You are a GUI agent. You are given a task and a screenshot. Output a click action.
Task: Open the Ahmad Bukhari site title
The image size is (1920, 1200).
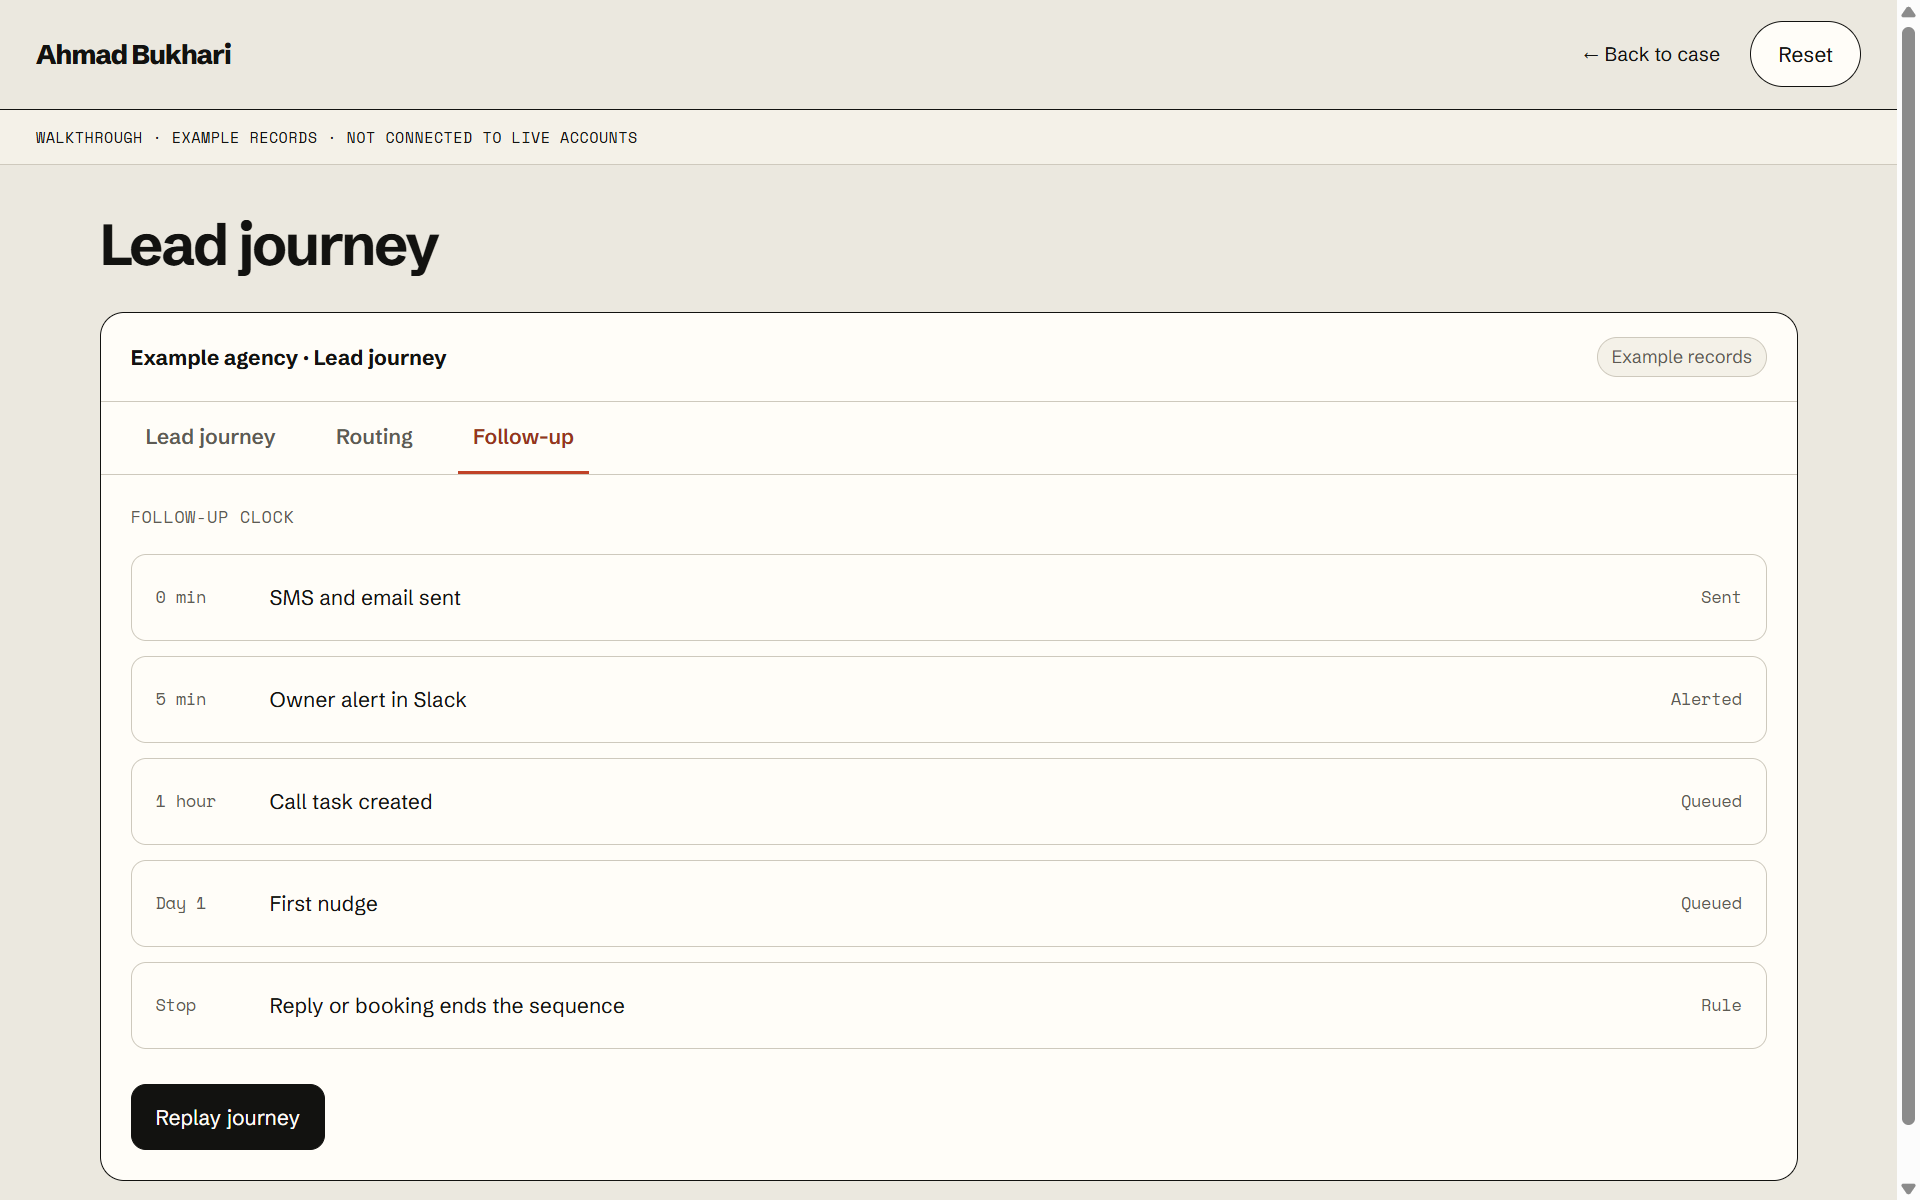[133, 54]
